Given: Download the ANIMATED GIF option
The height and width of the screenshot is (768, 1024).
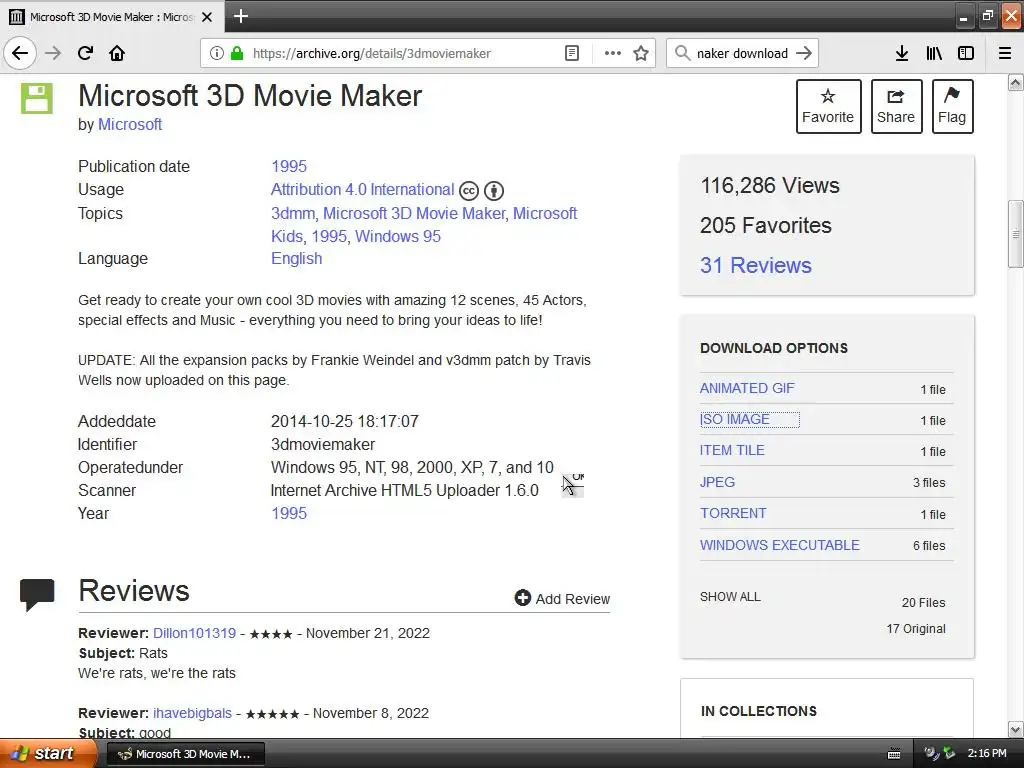Looking at the screenshot, I should coord(747,388).
